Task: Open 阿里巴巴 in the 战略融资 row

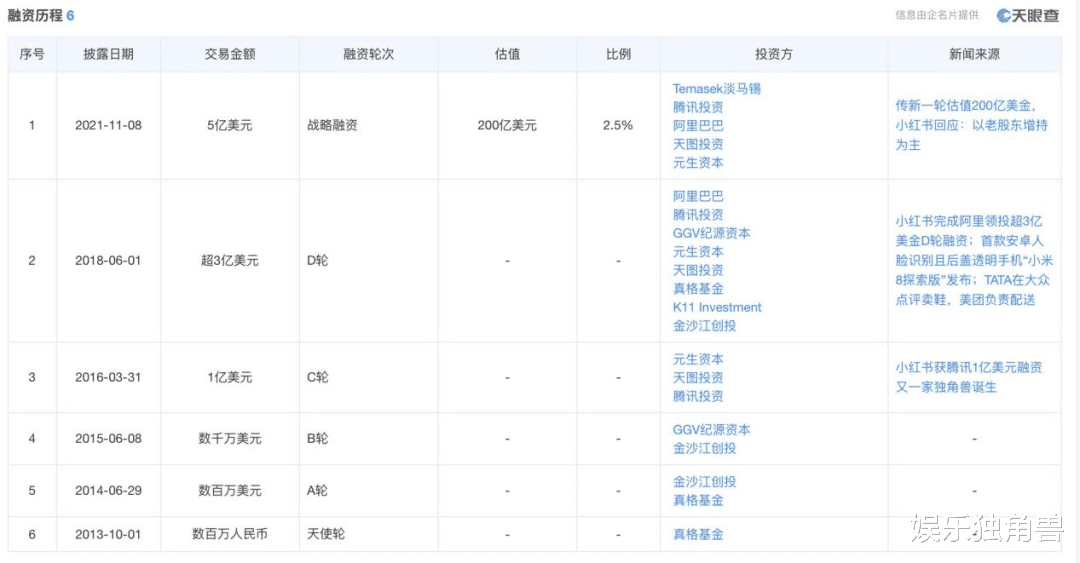Action: [x=698, y=126]
